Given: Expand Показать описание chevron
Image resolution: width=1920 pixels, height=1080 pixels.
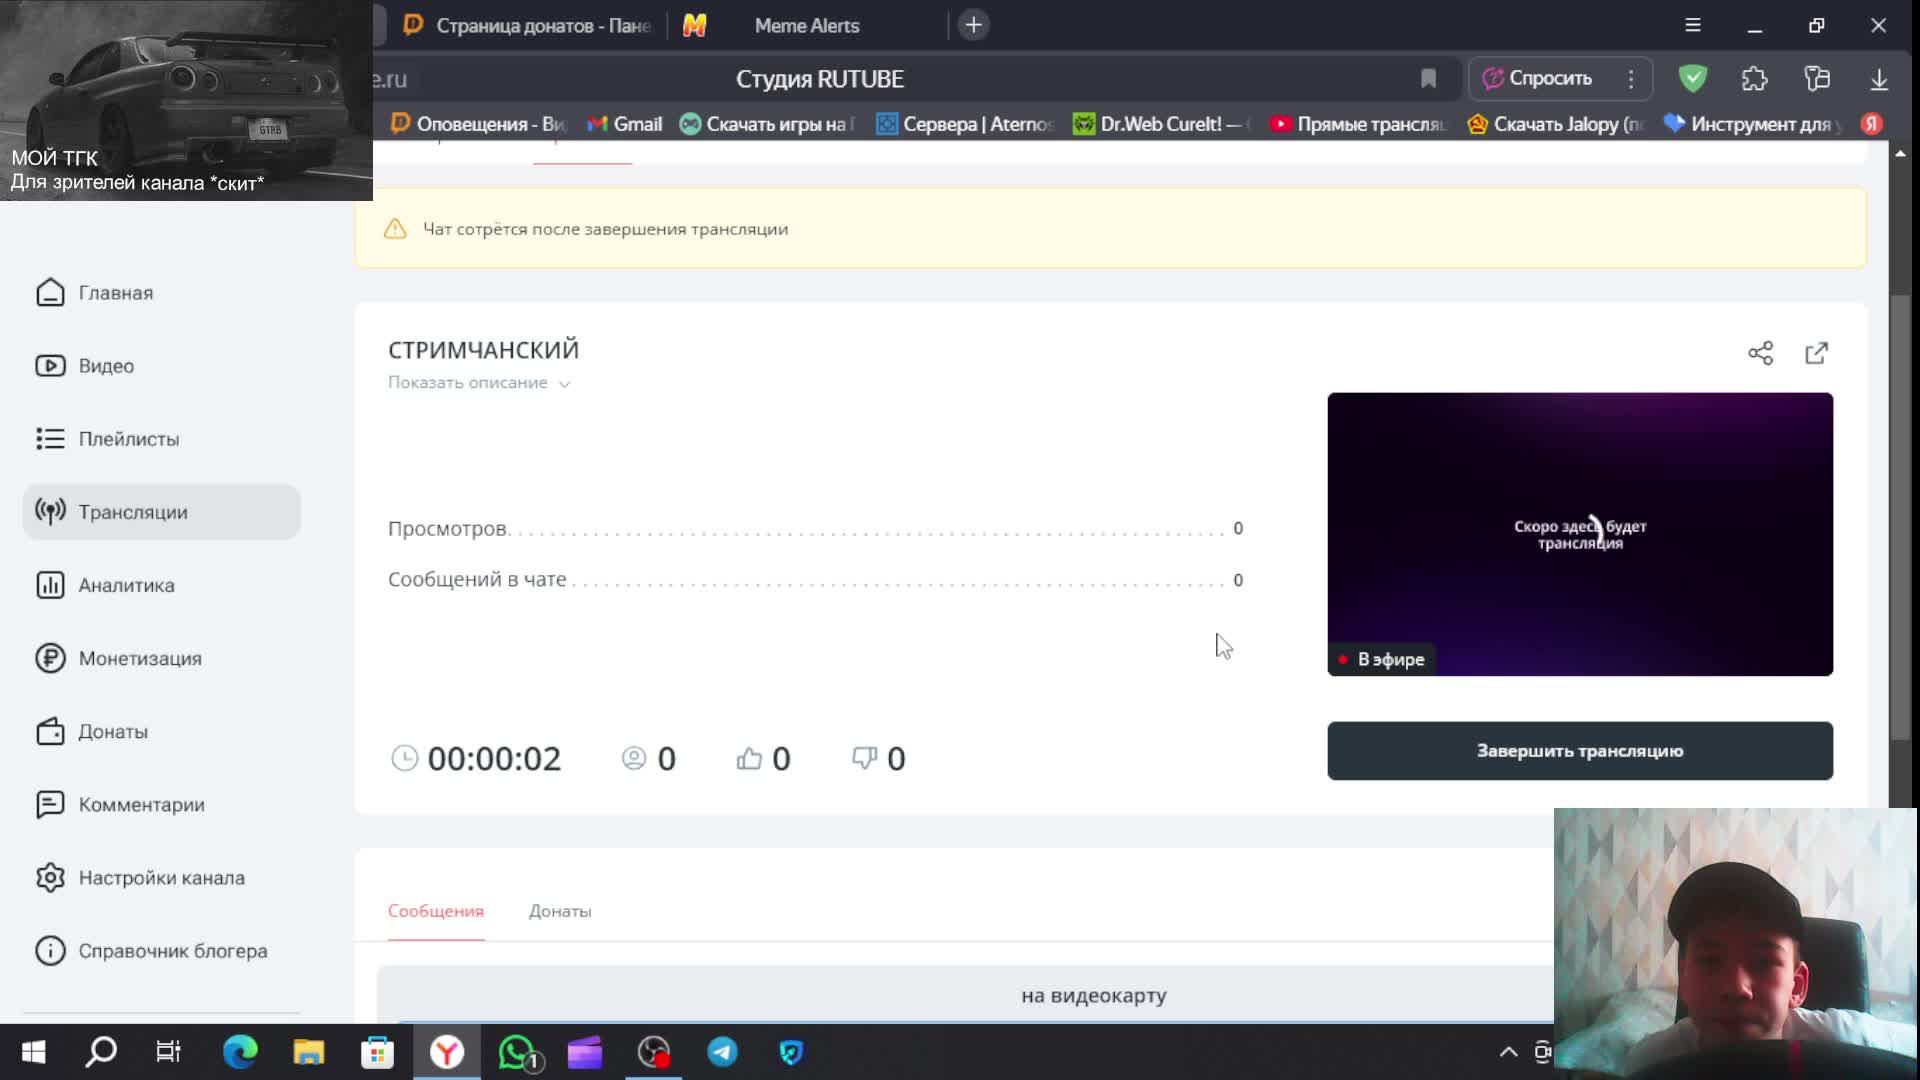Looking at the screenshot, I should 564,384.
